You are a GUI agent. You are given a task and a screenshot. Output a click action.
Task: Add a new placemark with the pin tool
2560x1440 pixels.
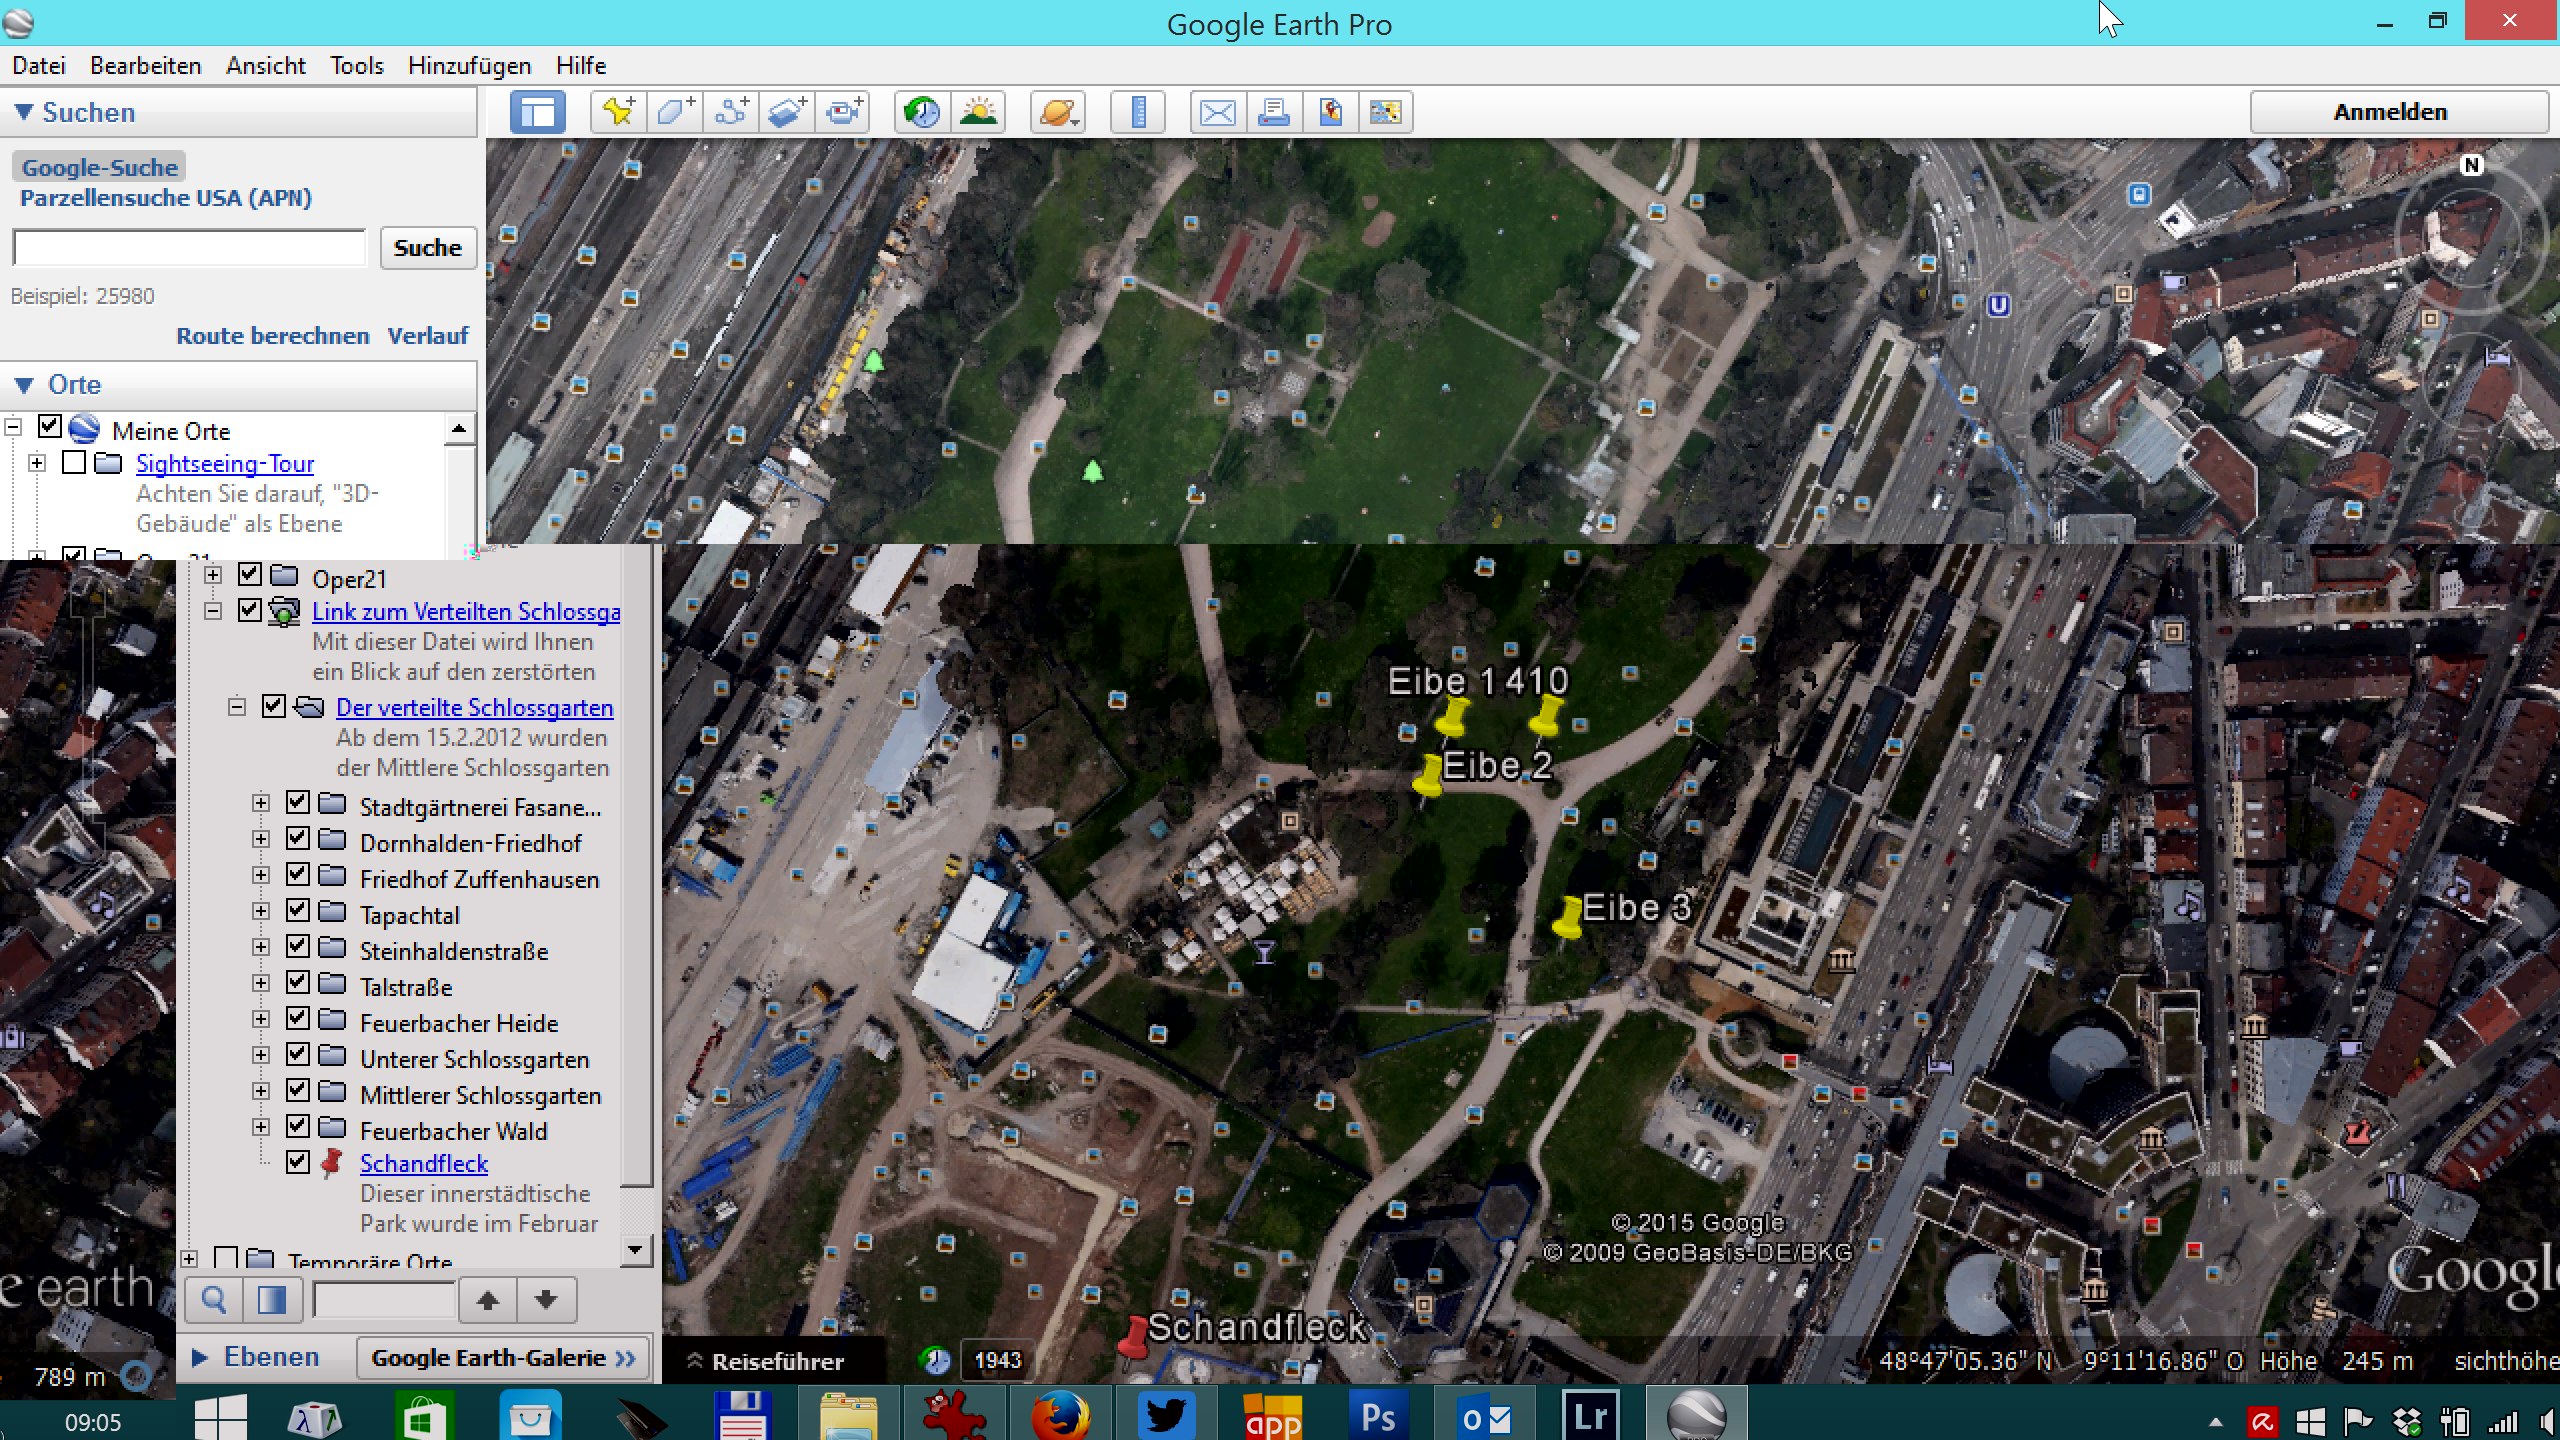pyautogui.click(x=618, y=112)
